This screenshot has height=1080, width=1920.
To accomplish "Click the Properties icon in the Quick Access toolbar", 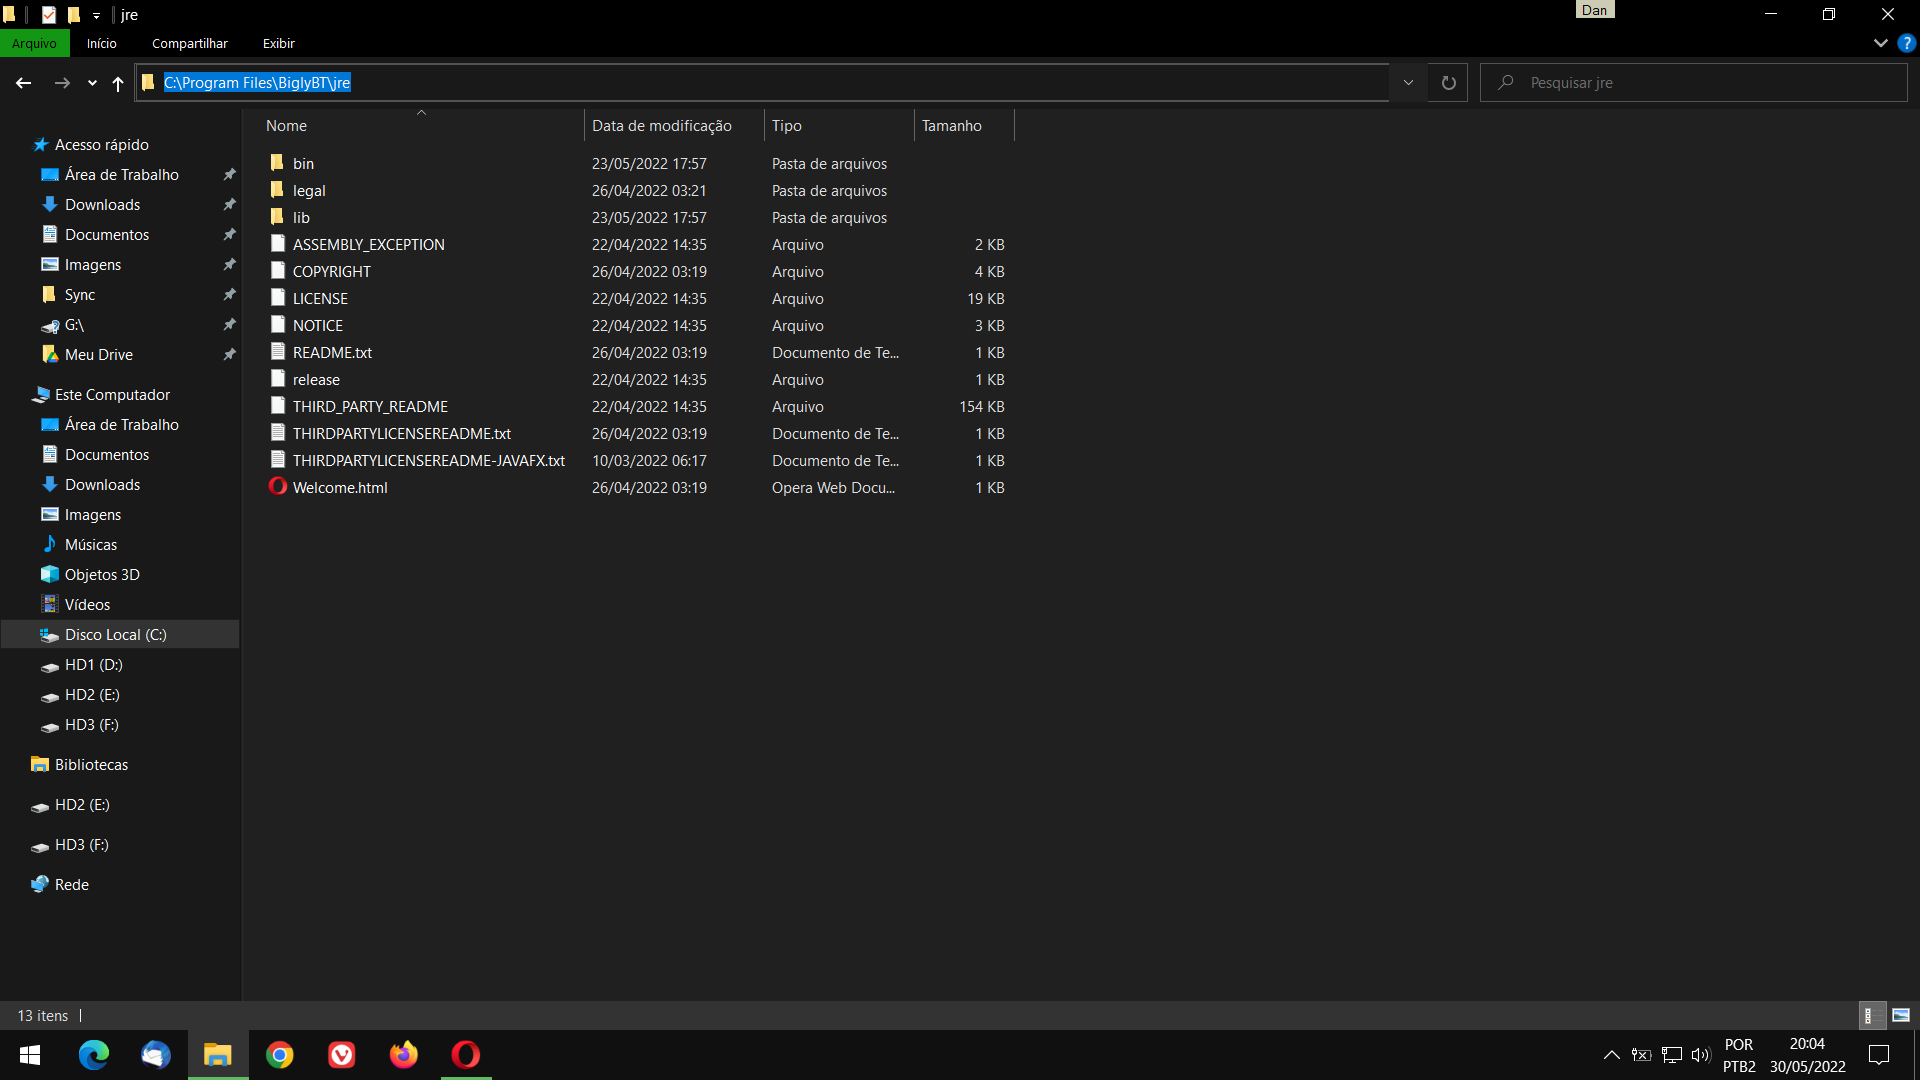I will click(x=48, y=14).
